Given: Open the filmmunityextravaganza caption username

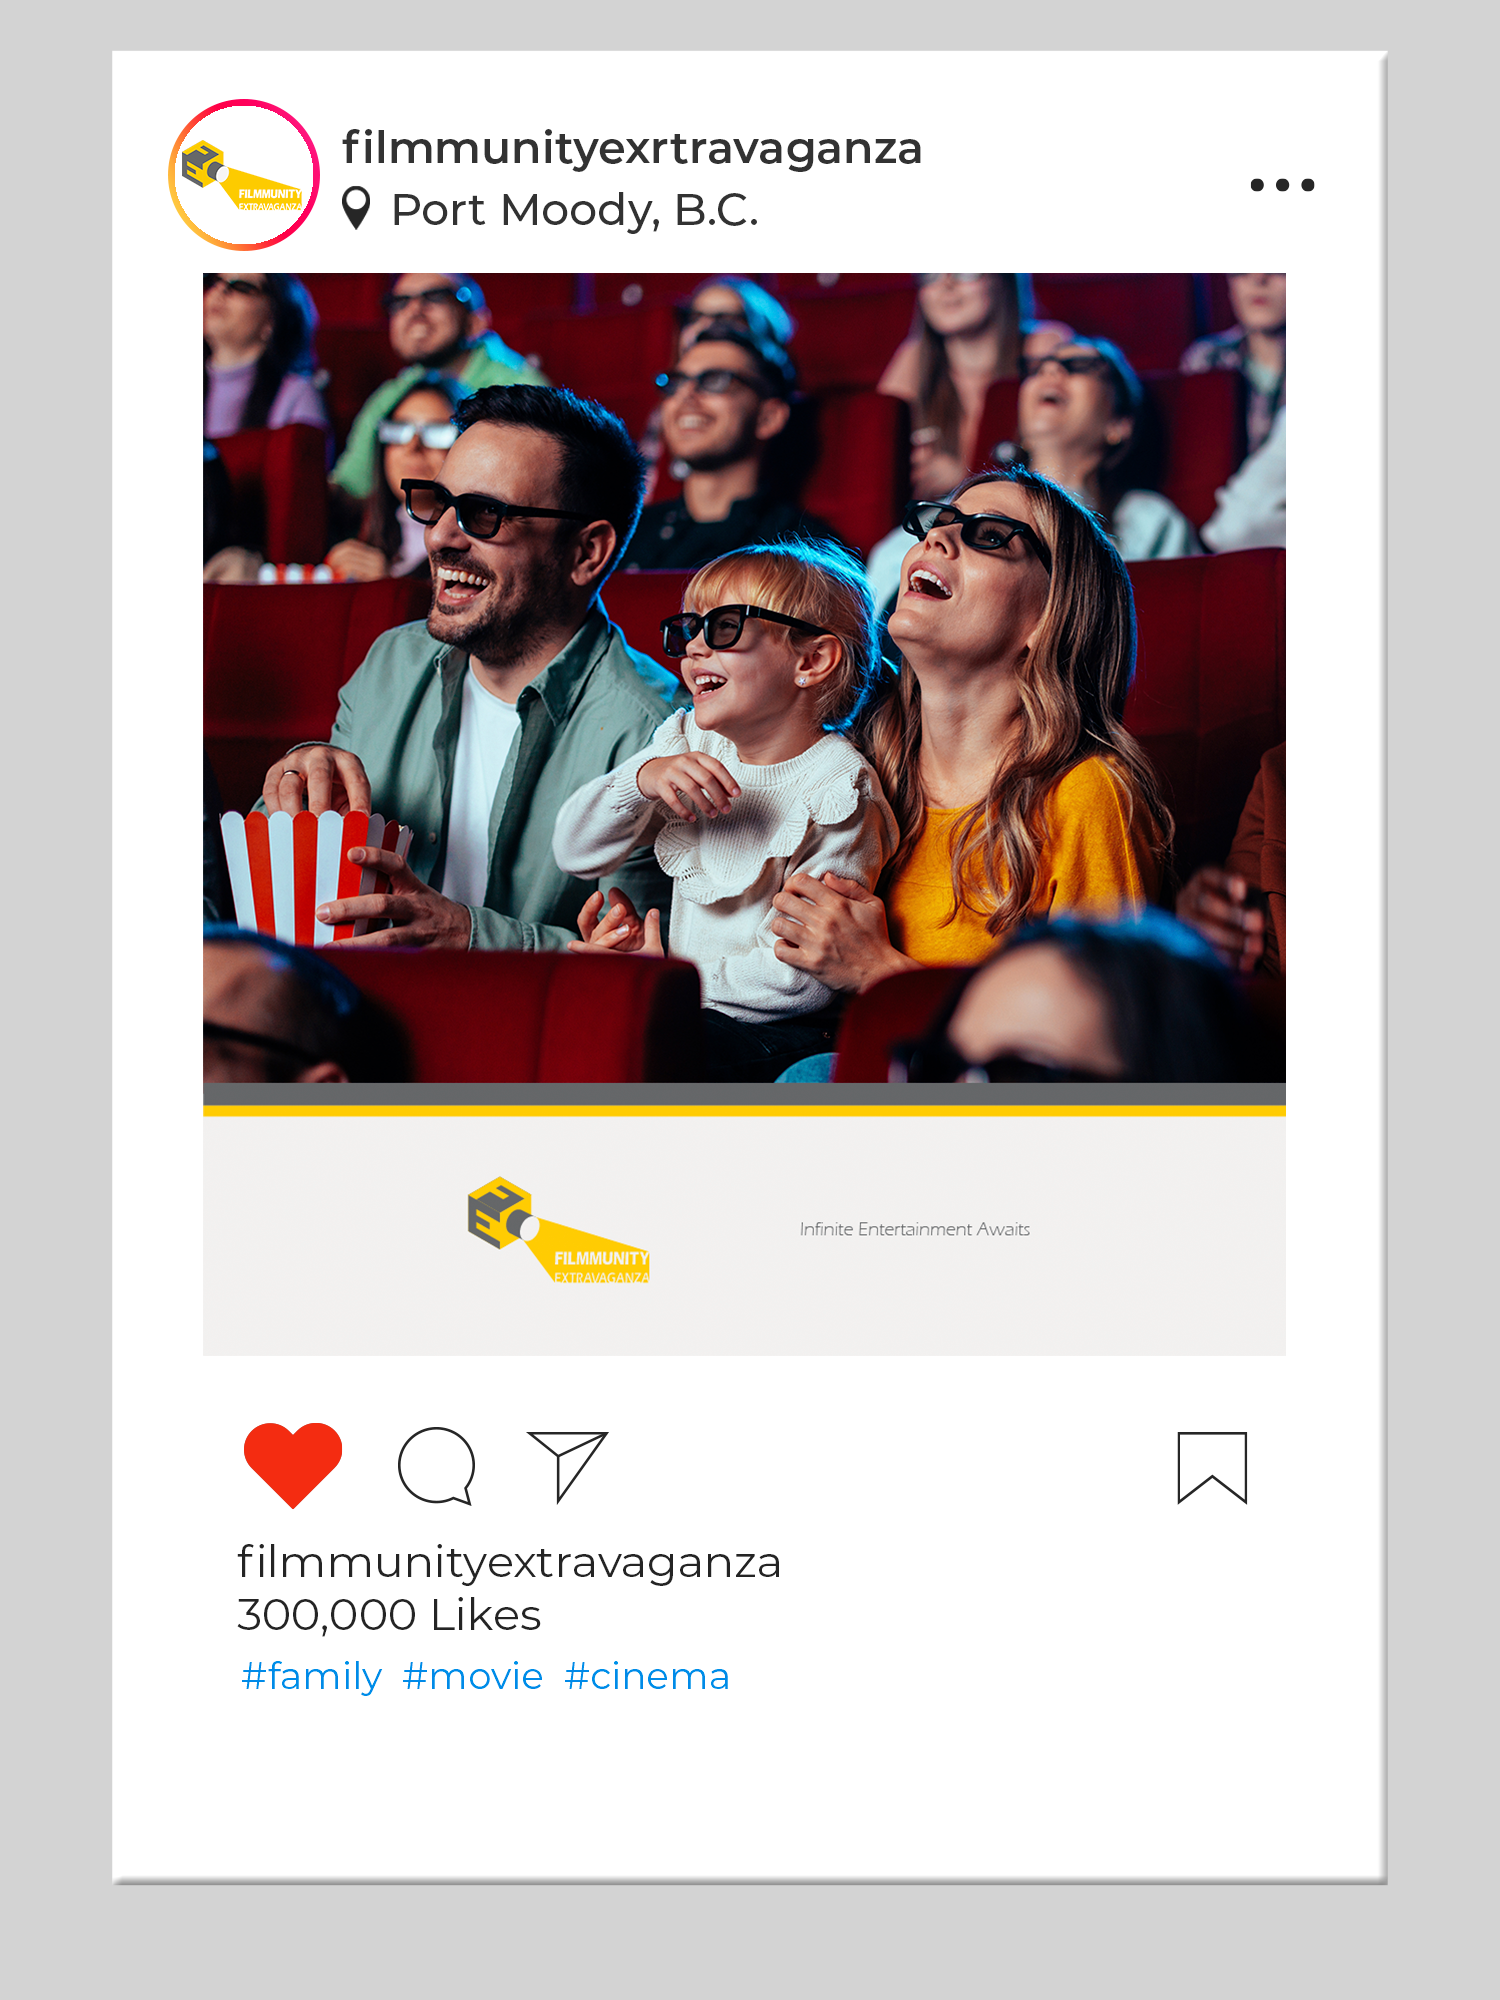Looking at the screenshot, I should [509, 1563].
